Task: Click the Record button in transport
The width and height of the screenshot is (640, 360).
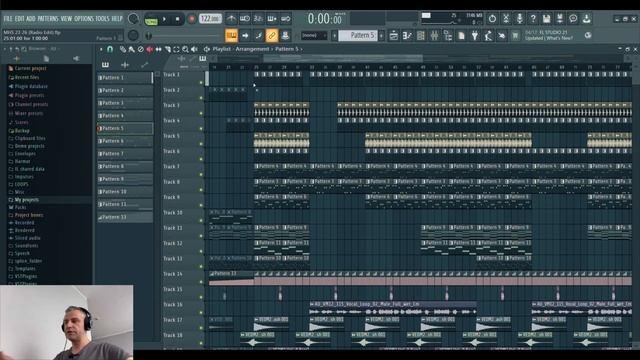Action: coord(191,19)
